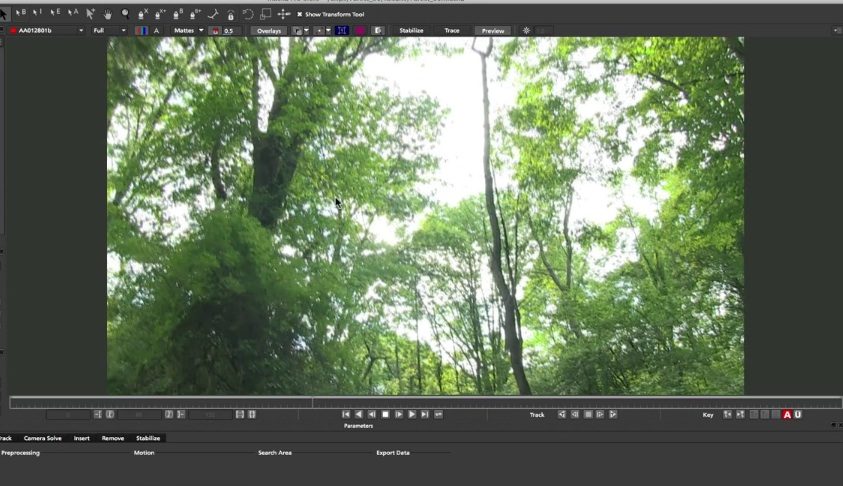The height and width of the screenshot is (486, 843).
Task: Click Track backwards button
Action: pos(562,414)
